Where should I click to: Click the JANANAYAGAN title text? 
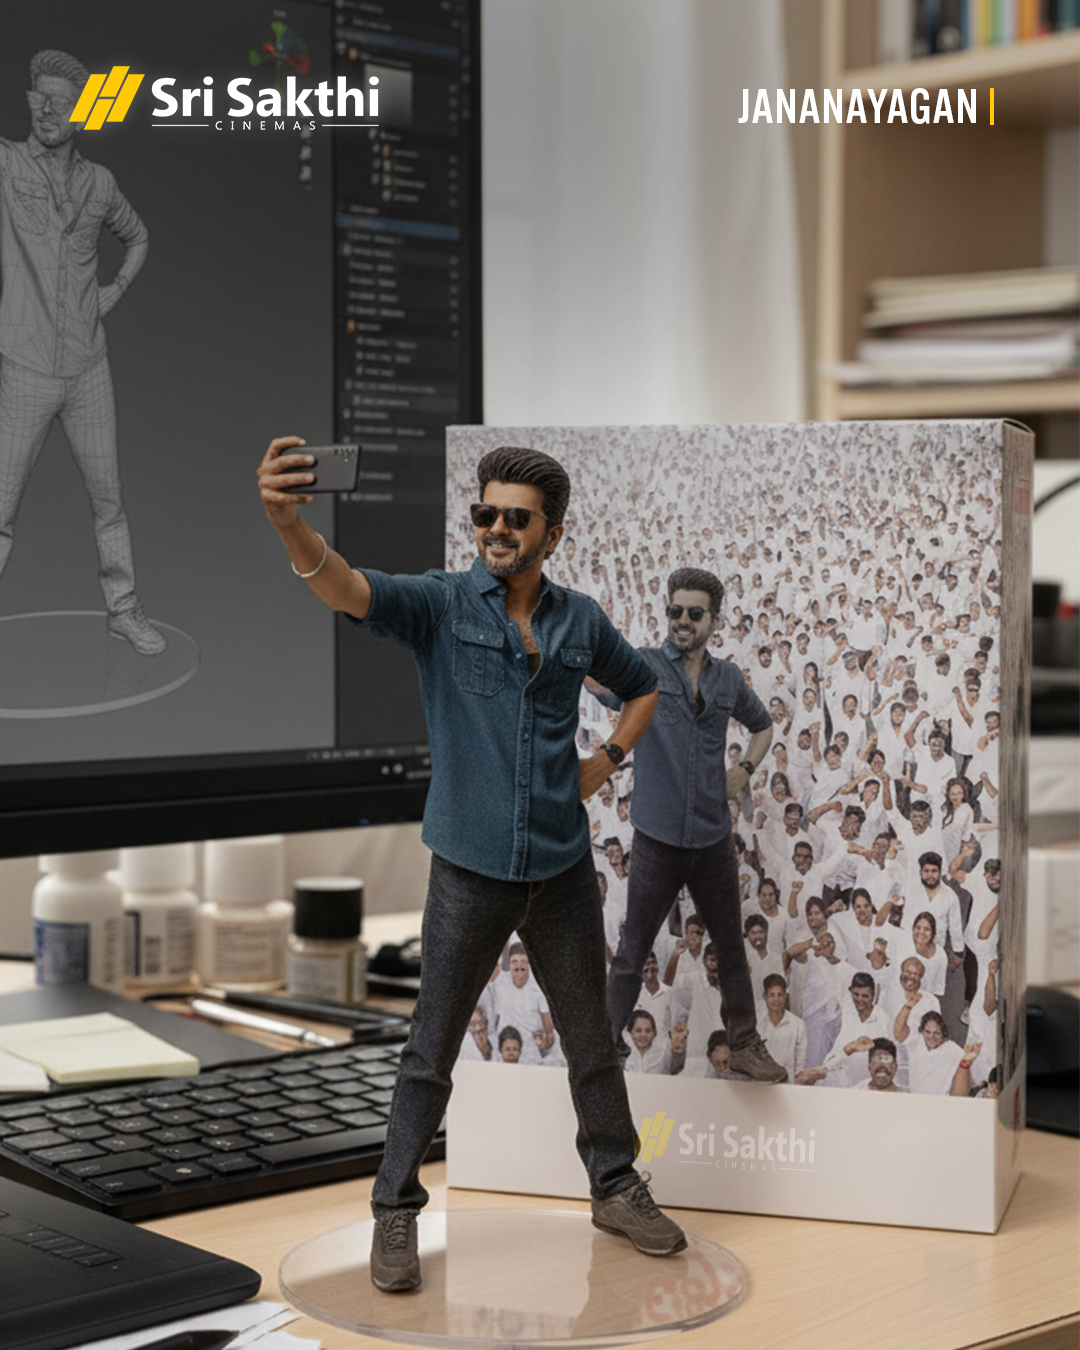[857, 107]
